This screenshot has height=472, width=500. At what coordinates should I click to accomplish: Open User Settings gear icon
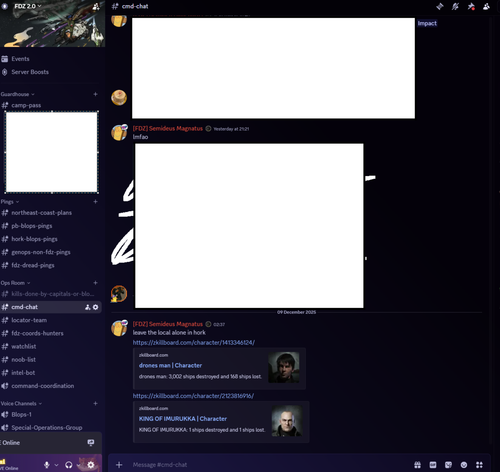[91, 465]
